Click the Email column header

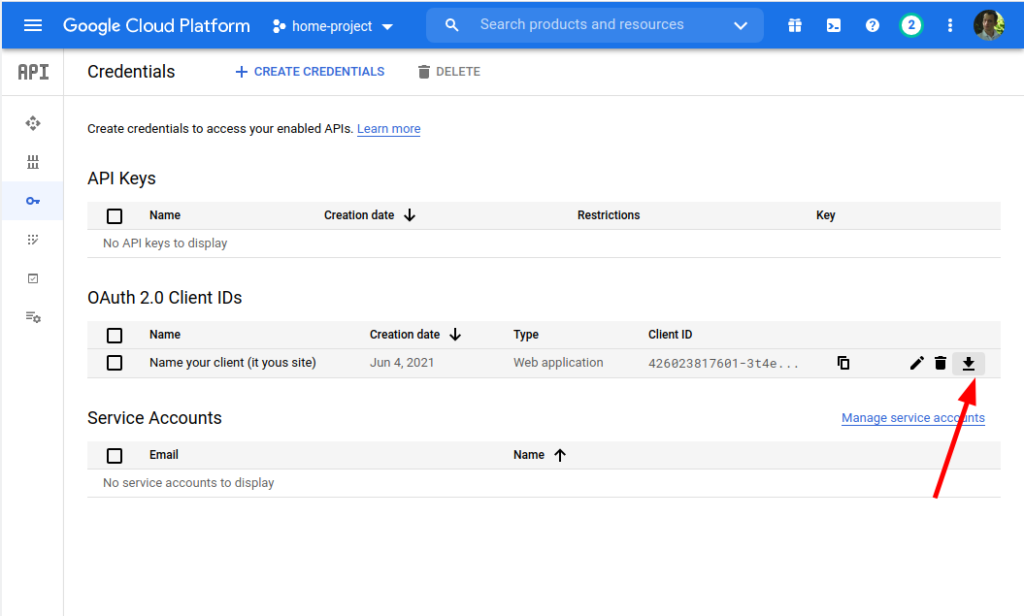coord(164,455)
